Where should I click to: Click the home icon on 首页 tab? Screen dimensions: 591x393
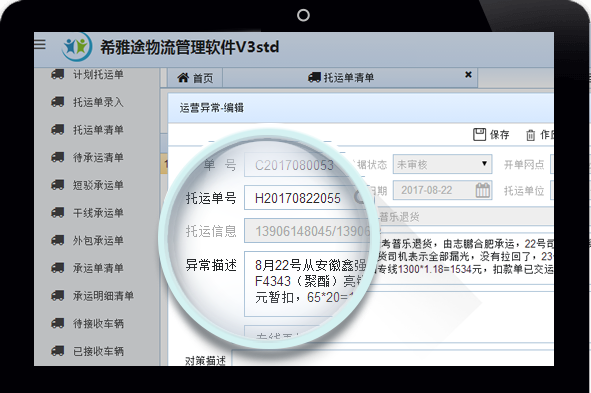click(183, 78)
